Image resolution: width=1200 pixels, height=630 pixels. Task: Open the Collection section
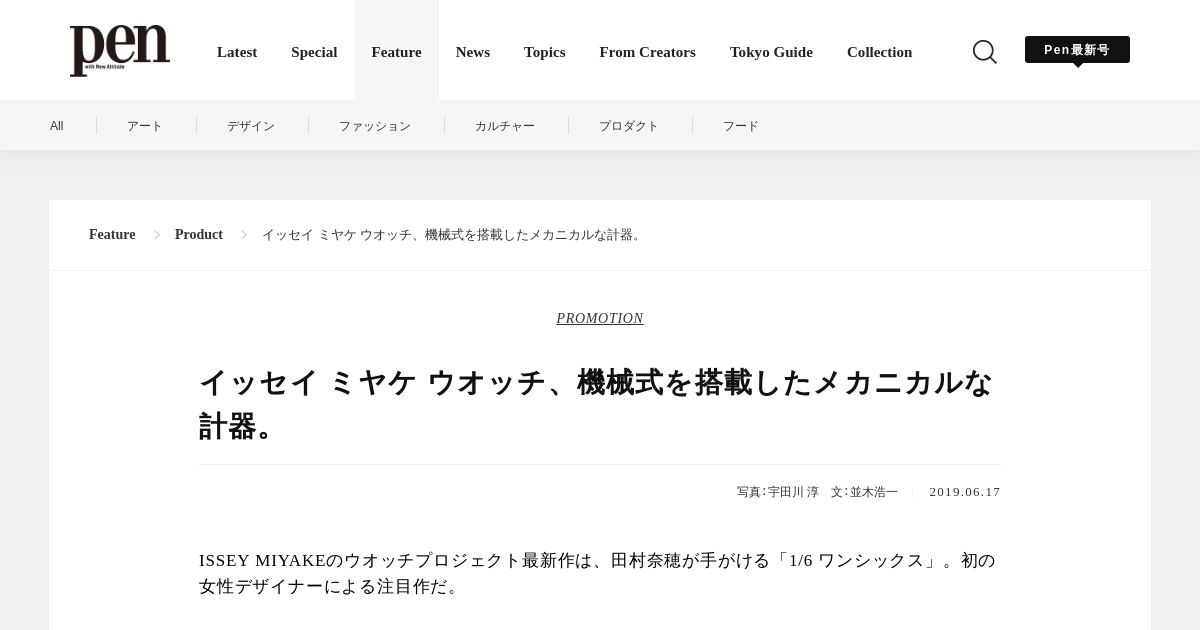click(879, 52)
